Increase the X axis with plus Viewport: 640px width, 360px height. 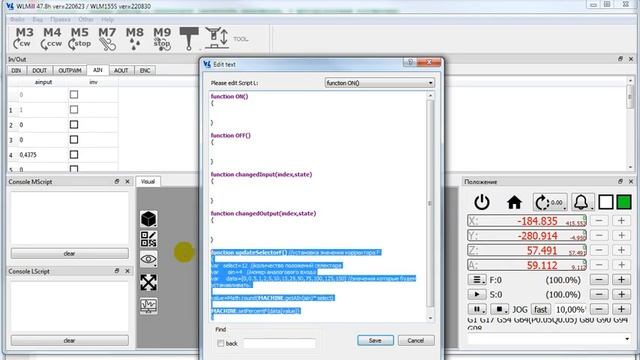point(621,221)
